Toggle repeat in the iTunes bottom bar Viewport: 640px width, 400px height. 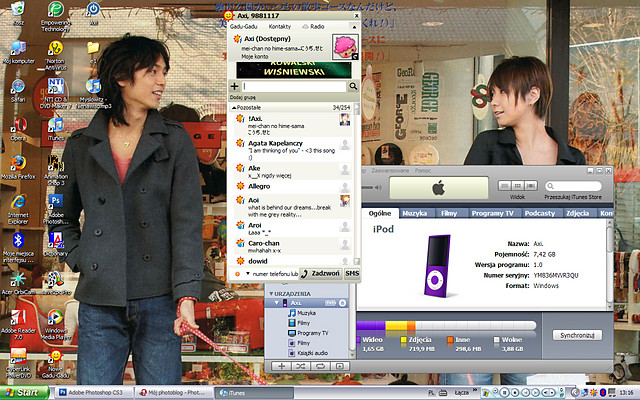(x=320, y=366)
